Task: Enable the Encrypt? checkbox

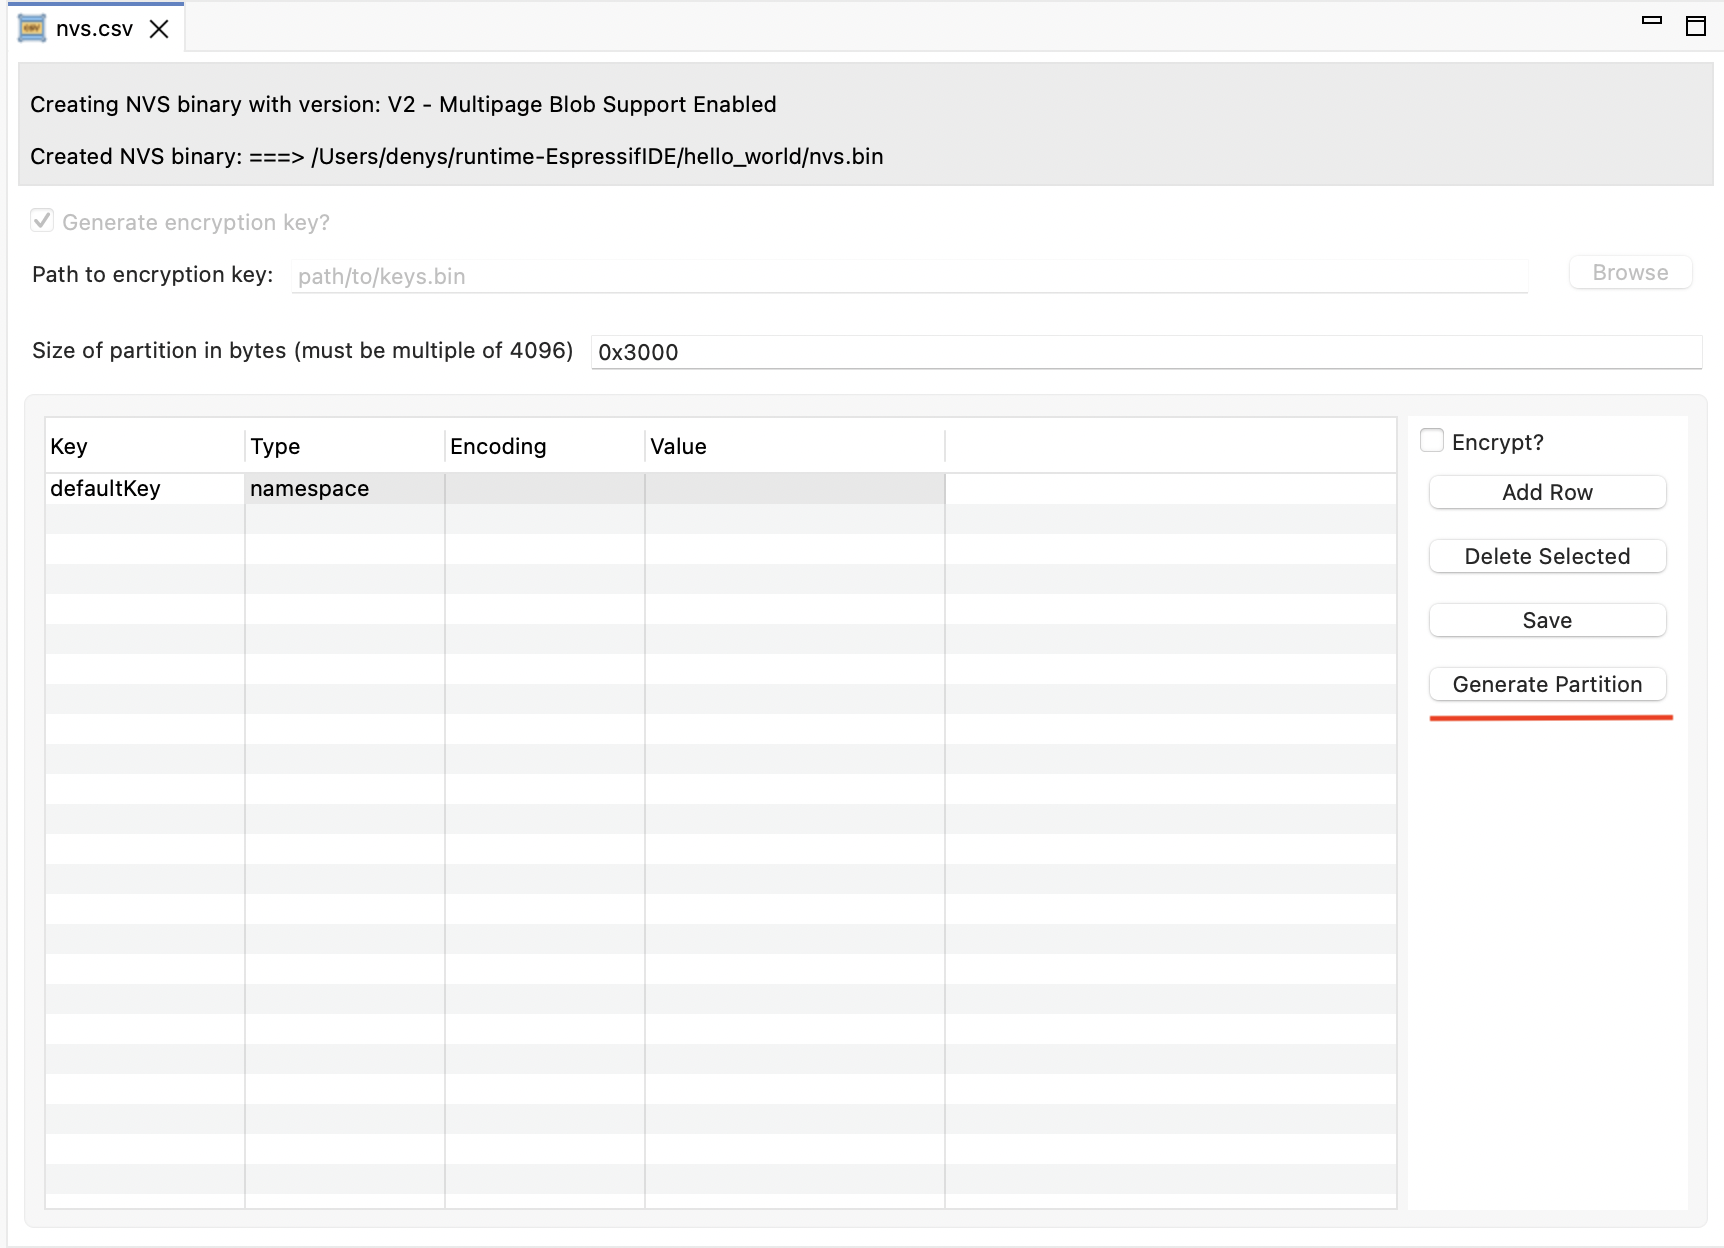Action: 1432,438
